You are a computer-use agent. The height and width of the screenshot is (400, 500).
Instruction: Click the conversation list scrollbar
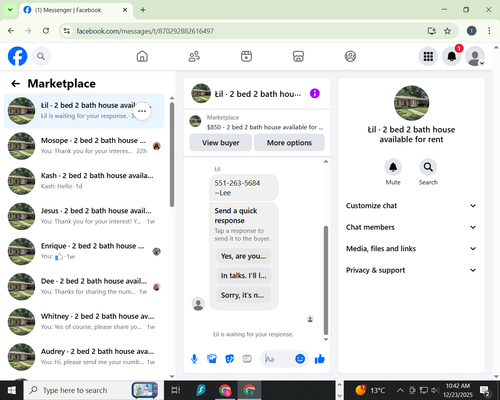tap(172, 155)
